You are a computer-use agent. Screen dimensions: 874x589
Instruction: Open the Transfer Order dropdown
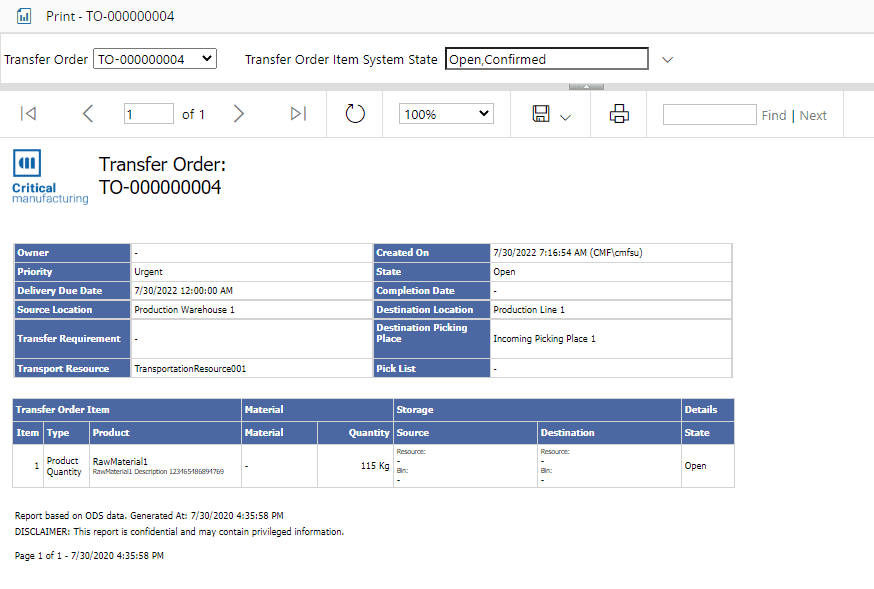pyautogui.click(x=155, y=59)
